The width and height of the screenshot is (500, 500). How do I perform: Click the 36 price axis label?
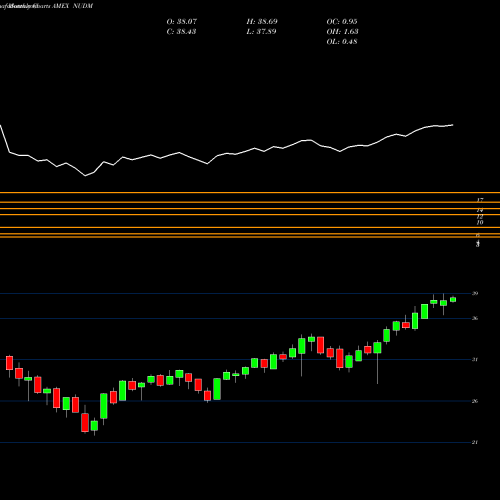pos(475,318)
